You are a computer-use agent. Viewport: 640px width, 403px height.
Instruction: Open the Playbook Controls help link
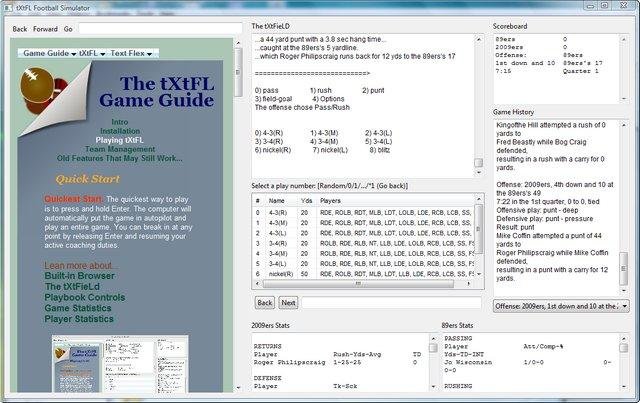tap(85, 297)
